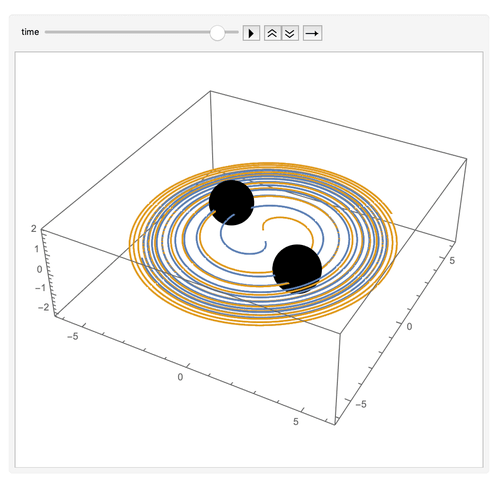Image resolution: width=500 pixels, height=490 pixels.
Task: Slow down the animation with the double down chevrons
Action: [x=290, y=33]
